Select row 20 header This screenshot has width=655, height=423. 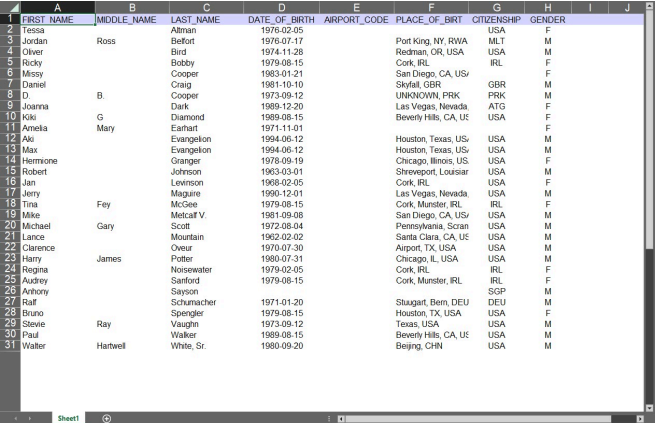point(10,225)
